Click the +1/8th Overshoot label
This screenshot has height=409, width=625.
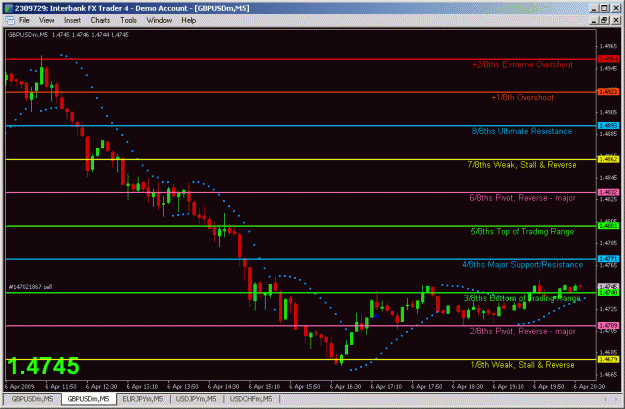tap(523, 98)
